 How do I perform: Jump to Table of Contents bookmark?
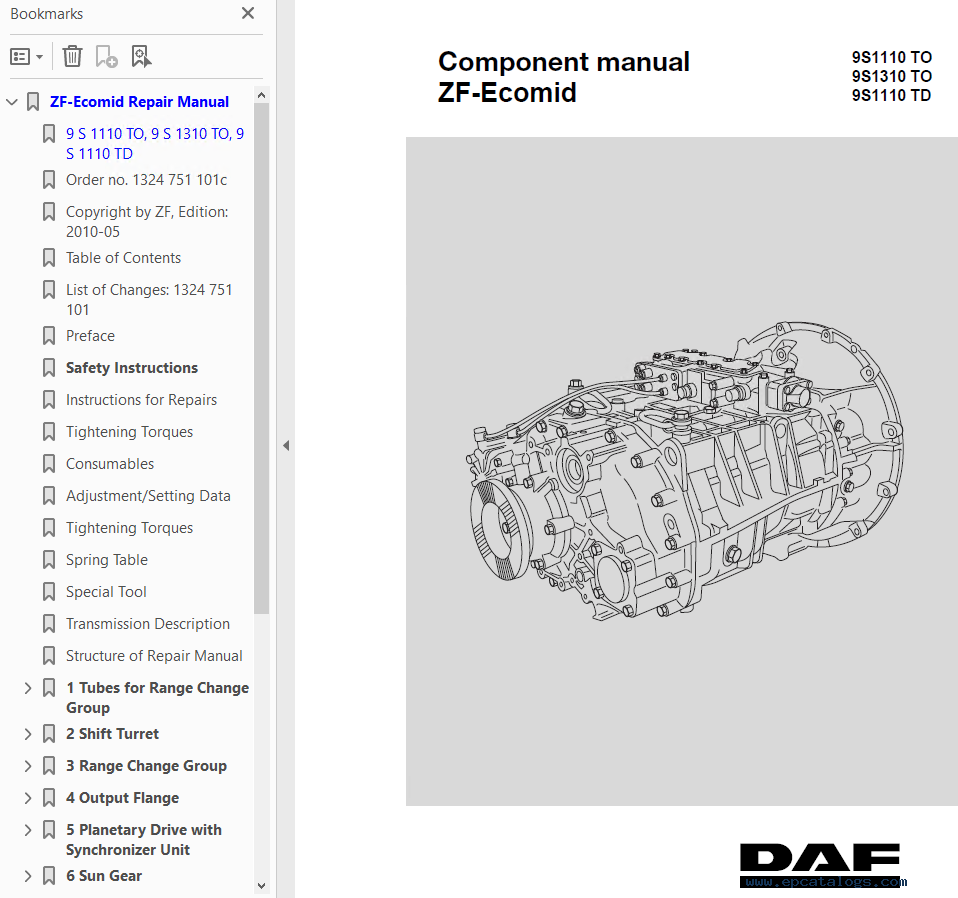coord(123,258)
